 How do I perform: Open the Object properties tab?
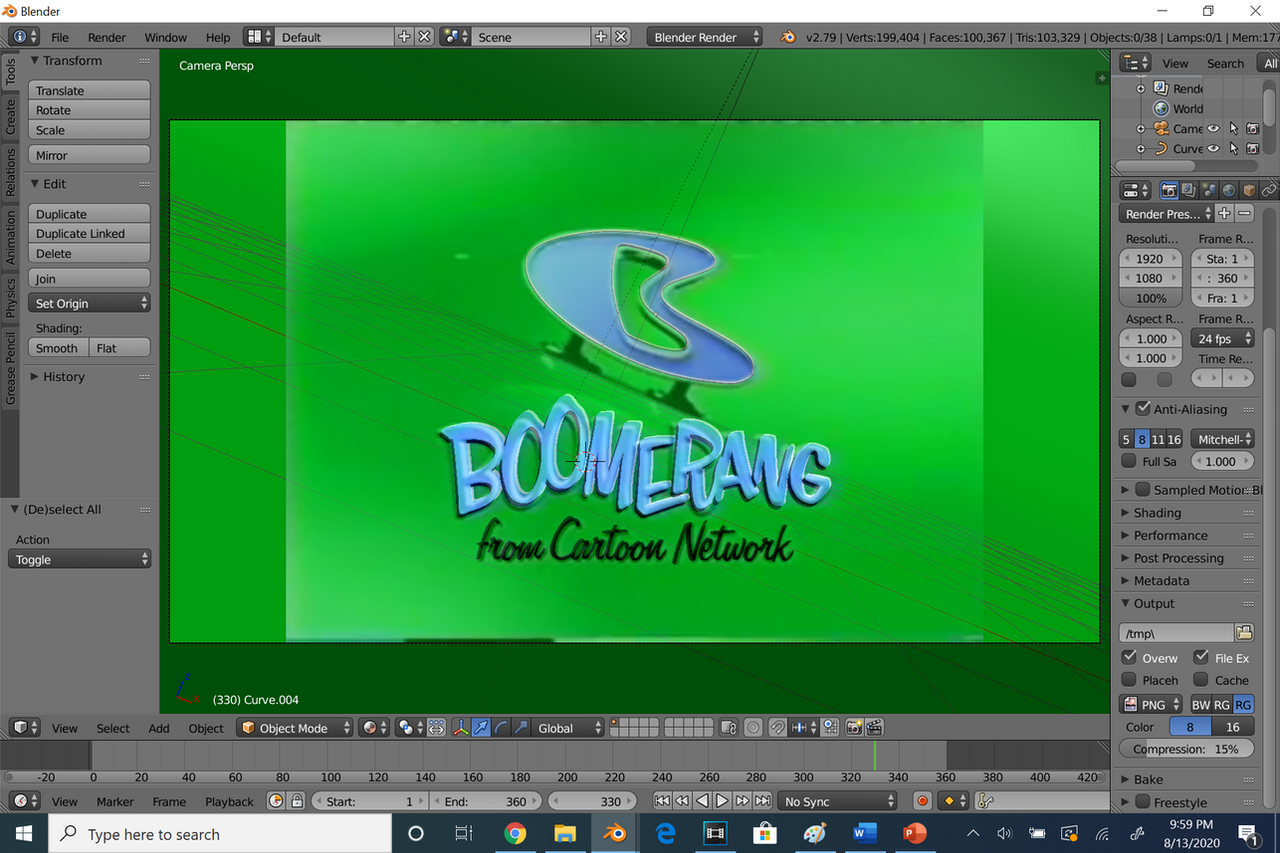(x=1249, y=190)
